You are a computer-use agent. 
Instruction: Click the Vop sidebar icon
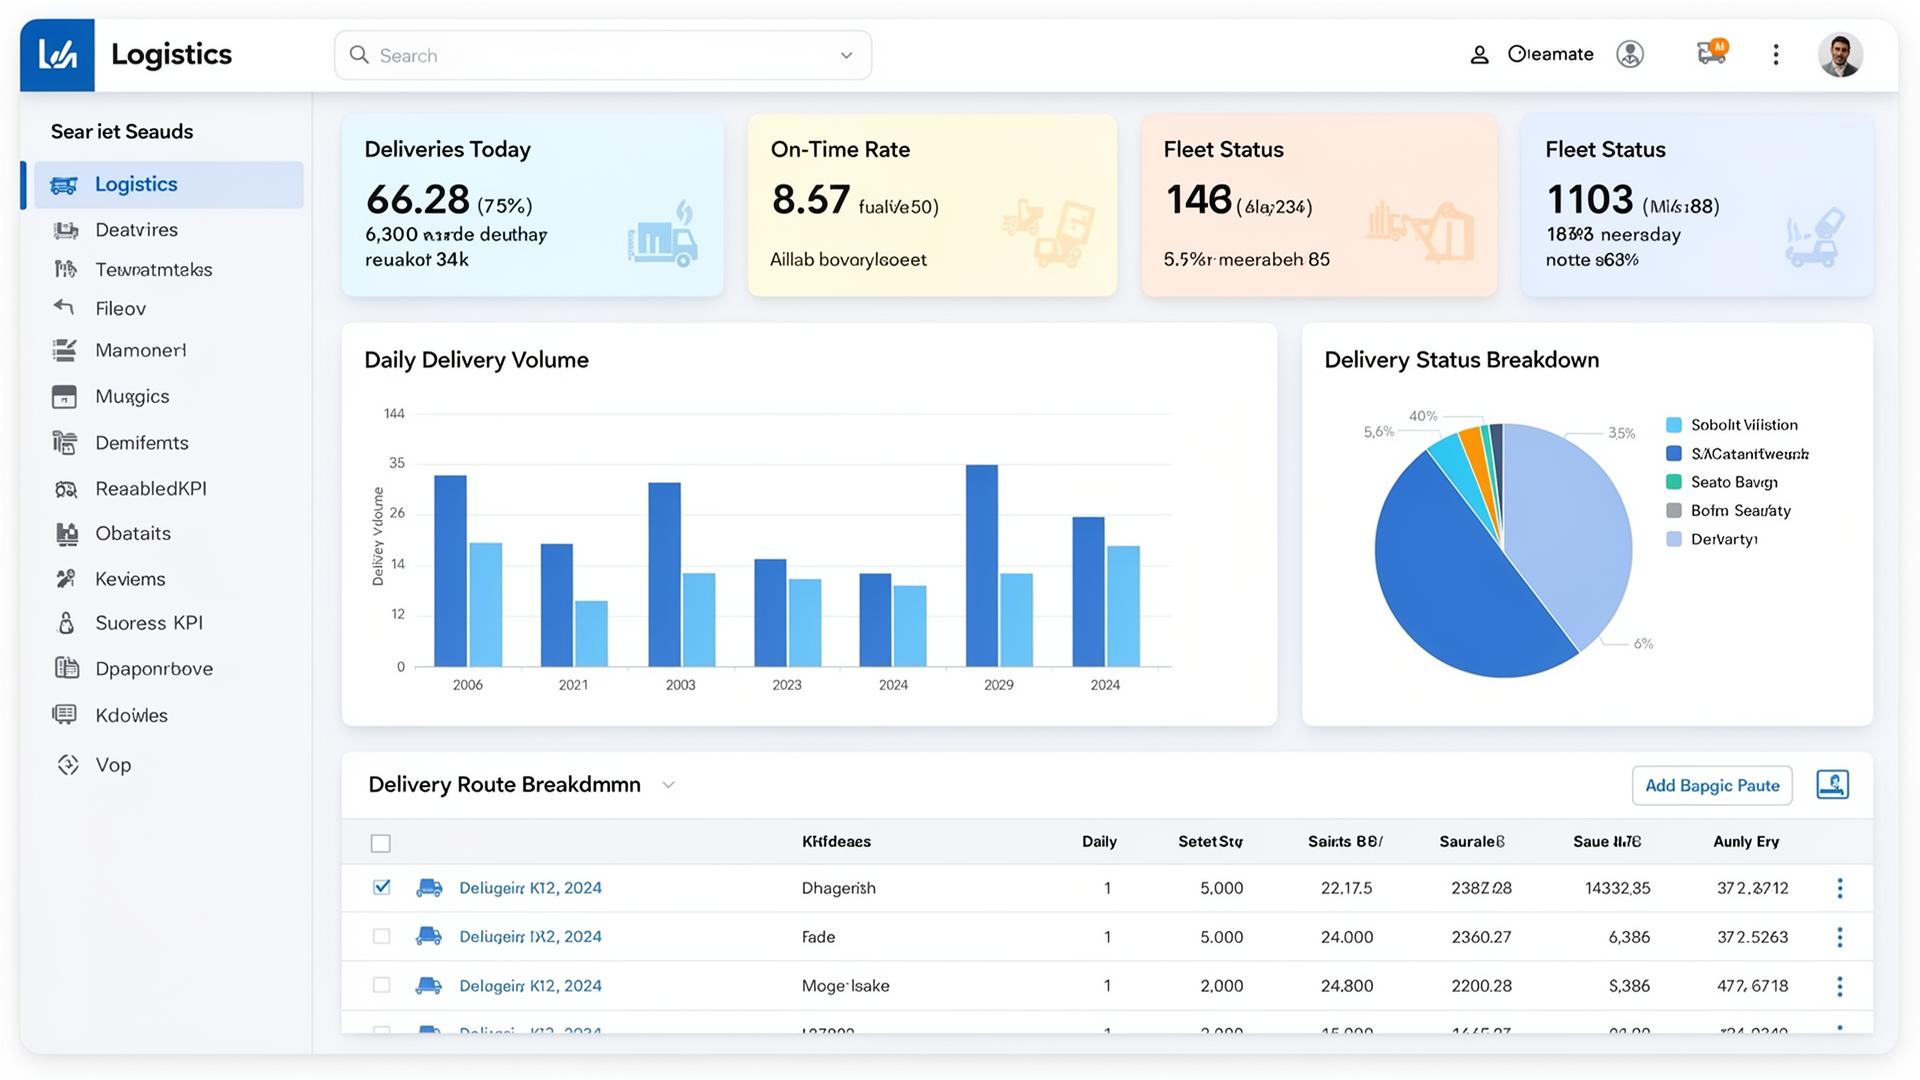click(68, 765)
